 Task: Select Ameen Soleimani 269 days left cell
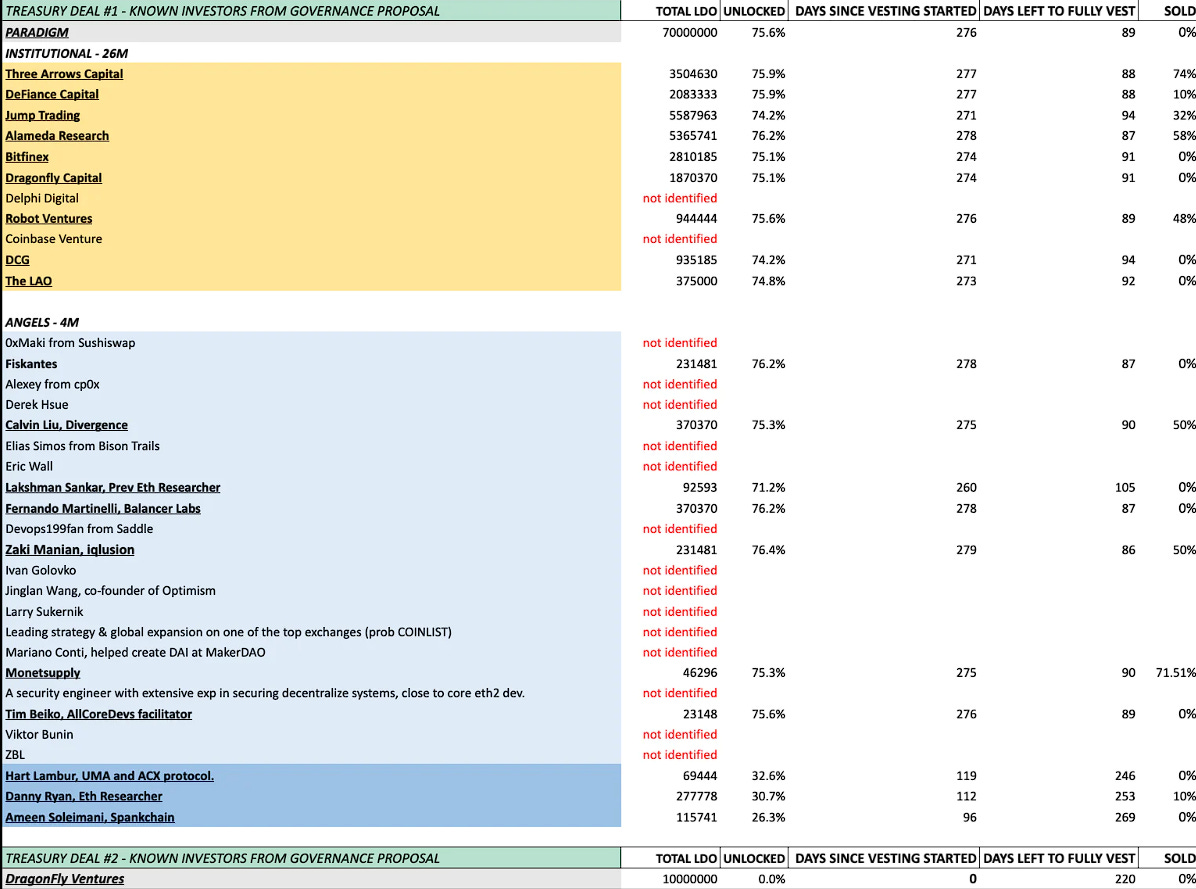1125,817
